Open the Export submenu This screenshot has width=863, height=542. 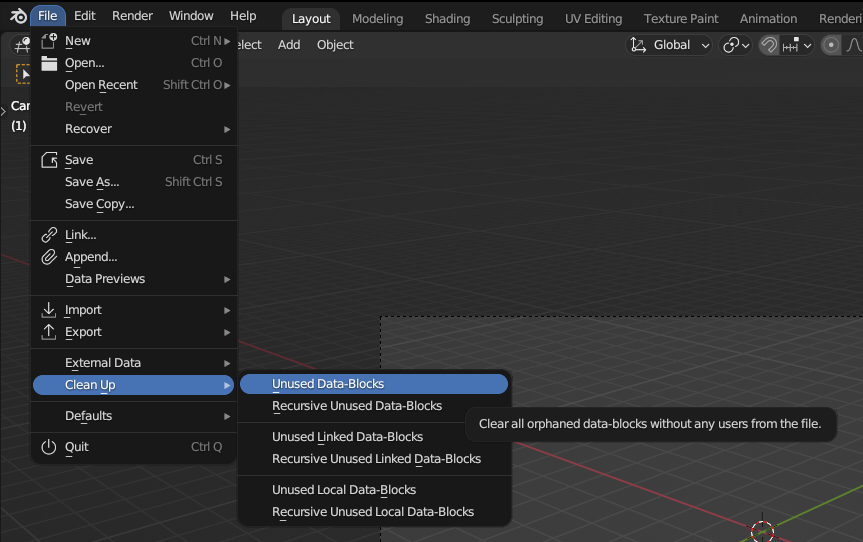tap(83, 332)
